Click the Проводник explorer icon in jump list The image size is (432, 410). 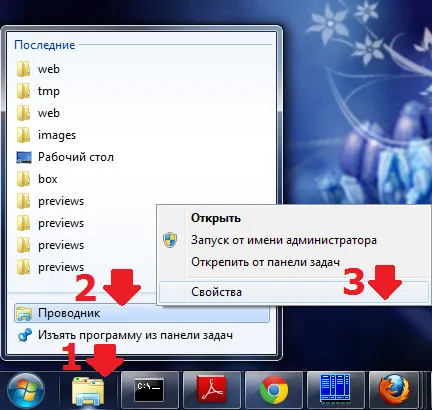point(24,313)
